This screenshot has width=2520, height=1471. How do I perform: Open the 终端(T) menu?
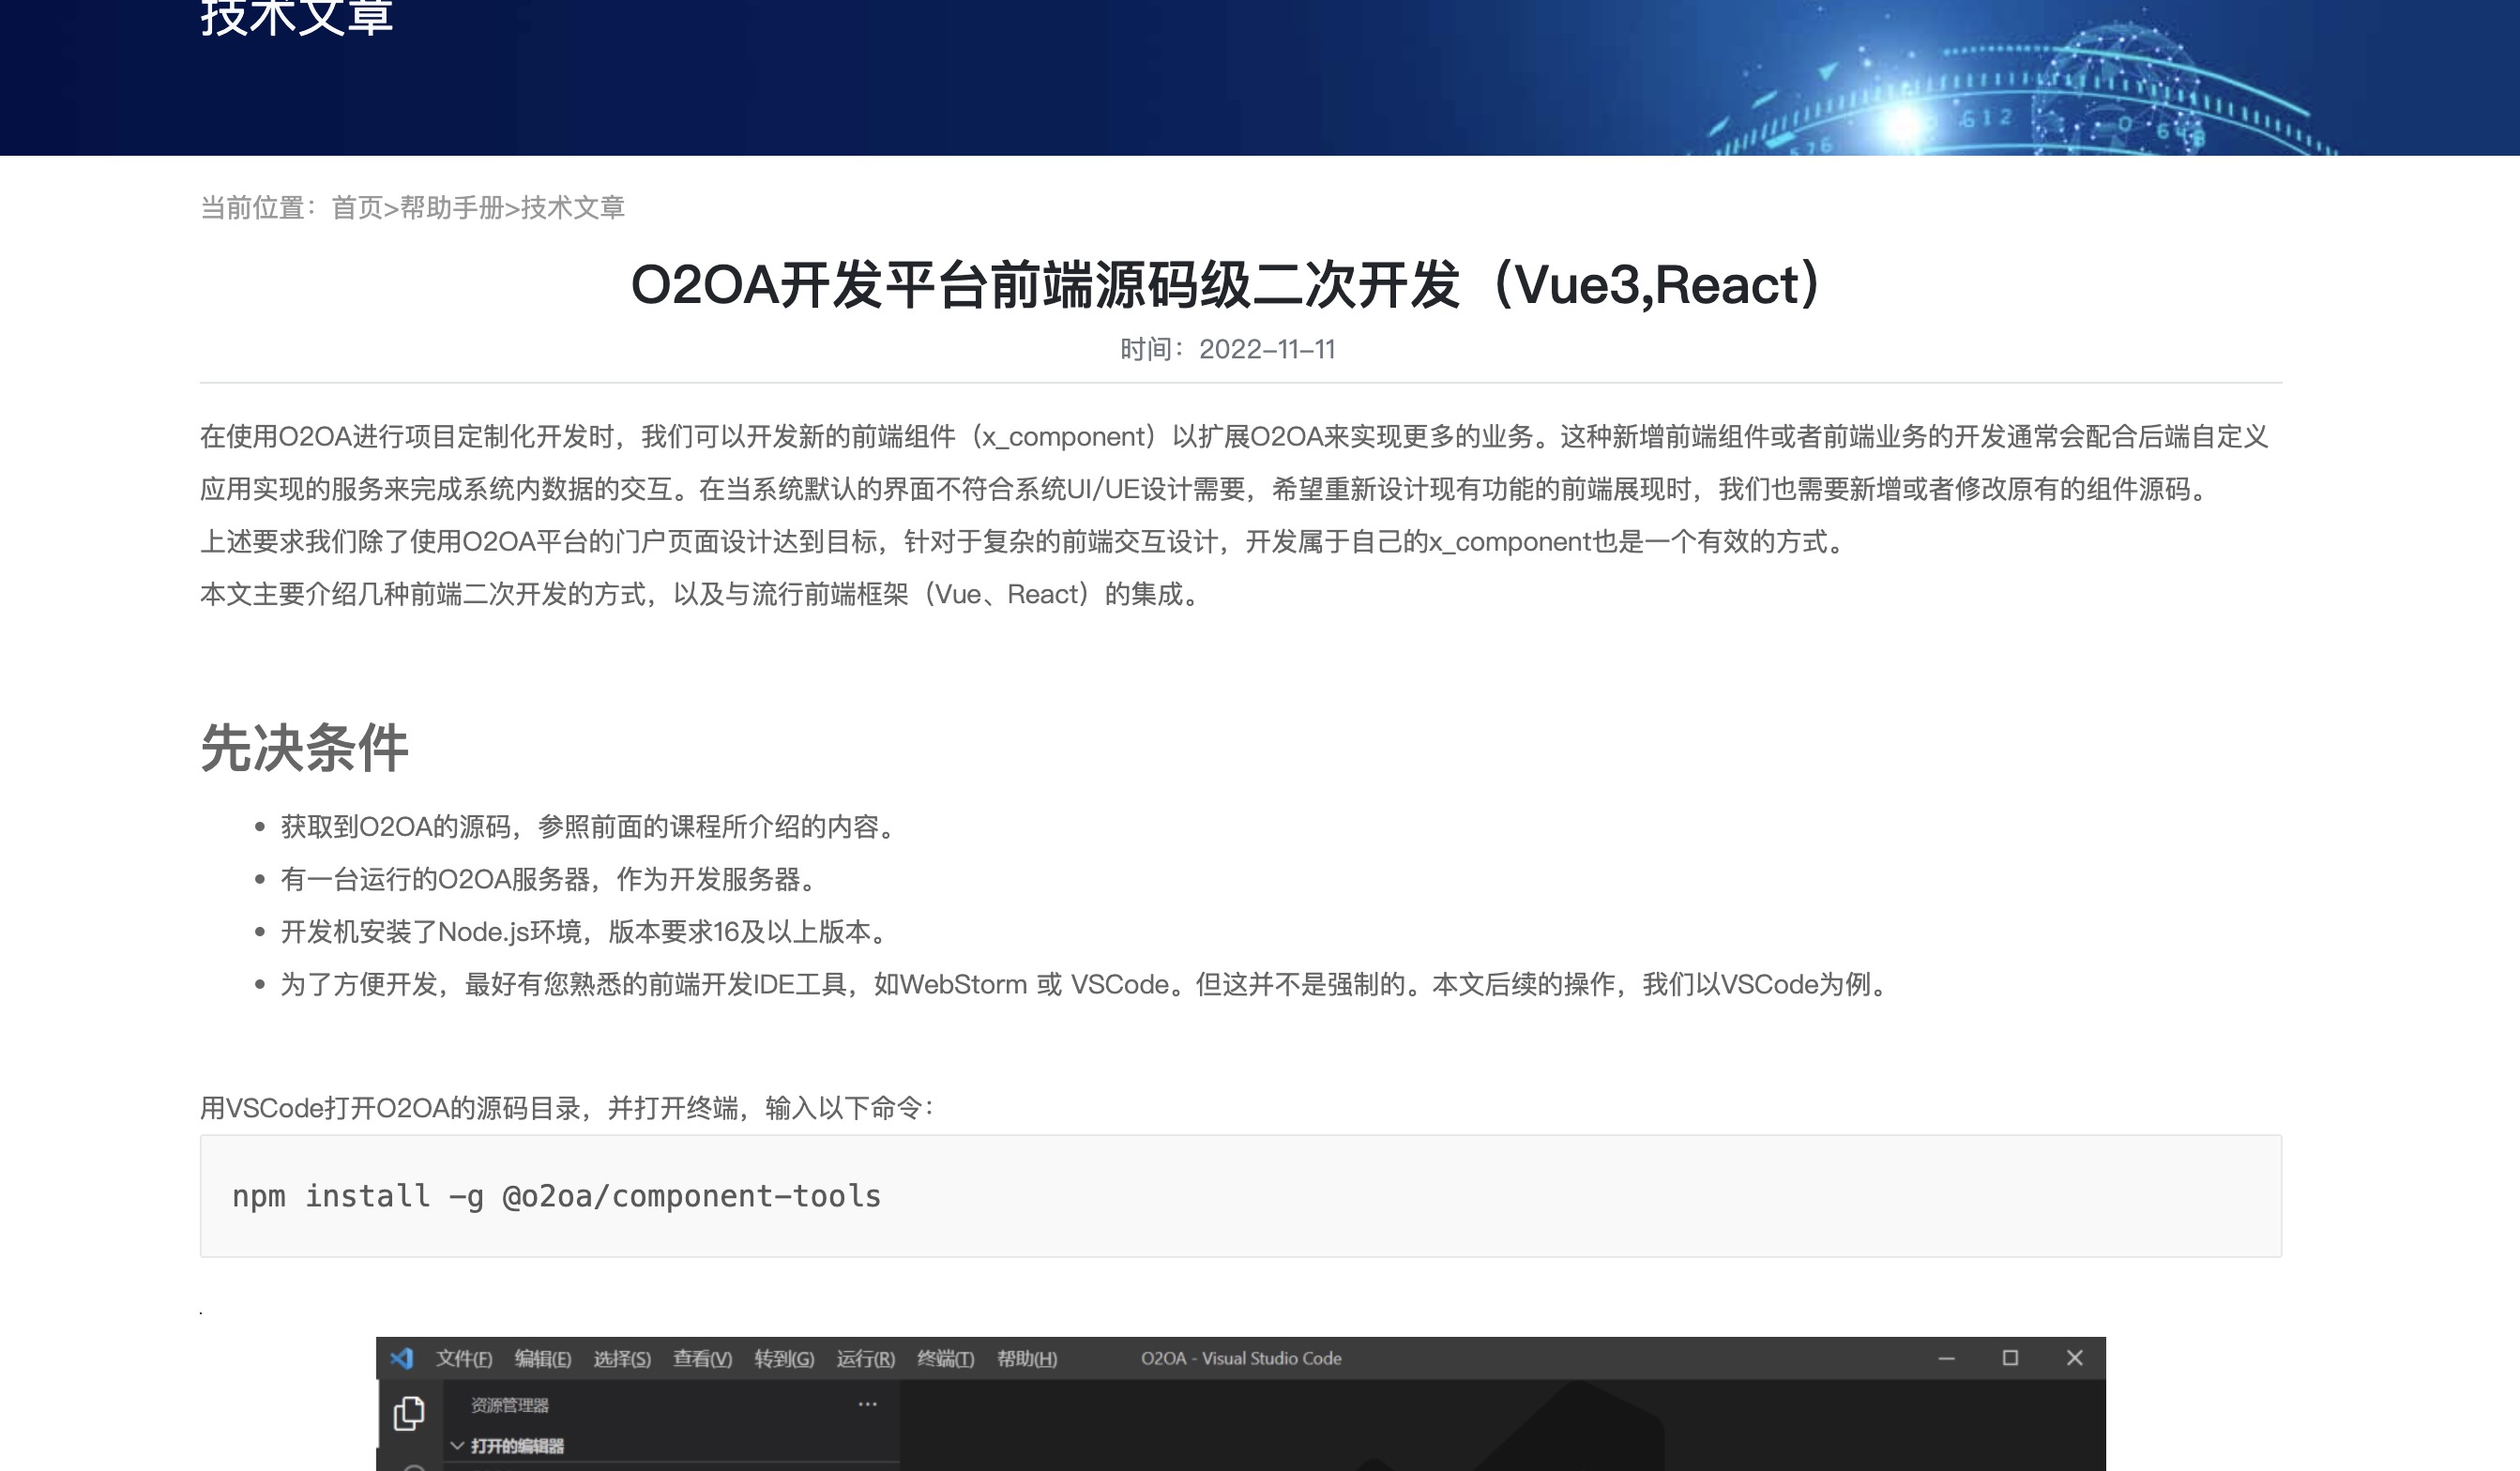pyautogui.click(x=945, y=1359)
